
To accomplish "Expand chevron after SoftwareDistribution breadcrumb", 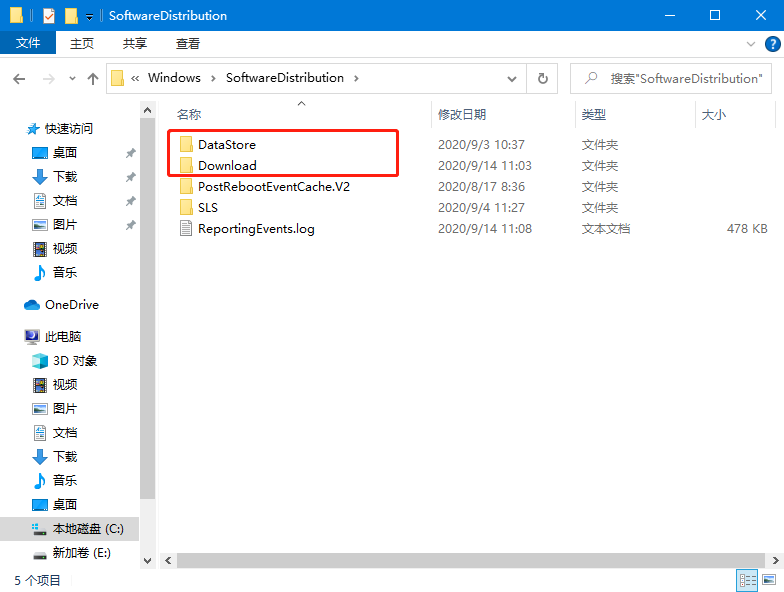I will pyautogui.click(x=356, y=78).
